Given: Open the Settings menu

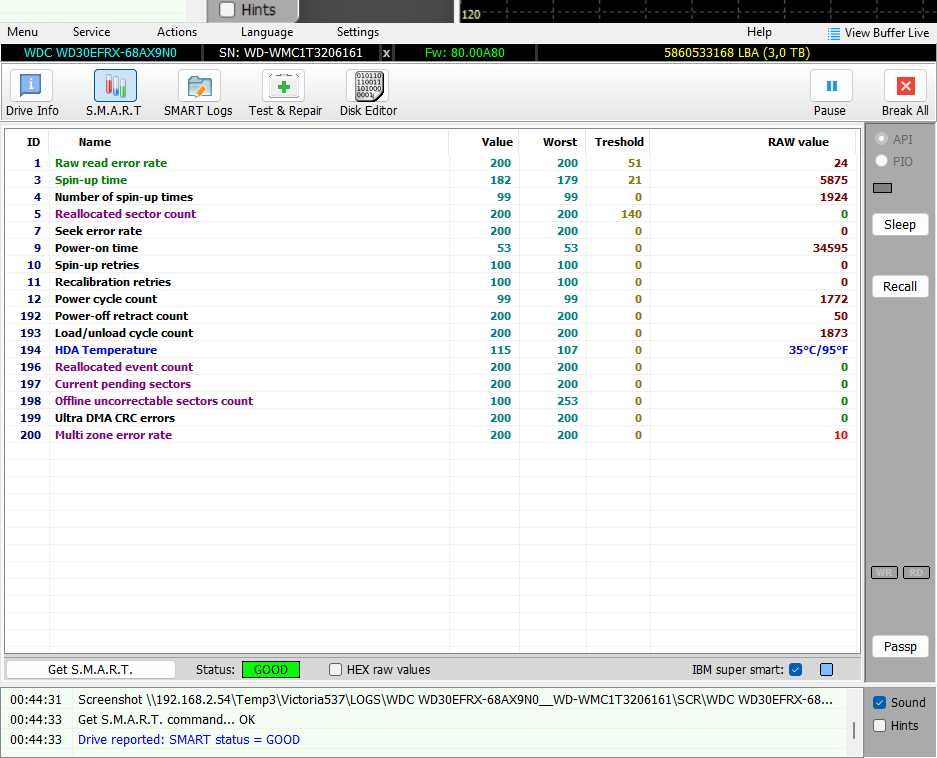Looking at the screenshot, I should point(357,32).
